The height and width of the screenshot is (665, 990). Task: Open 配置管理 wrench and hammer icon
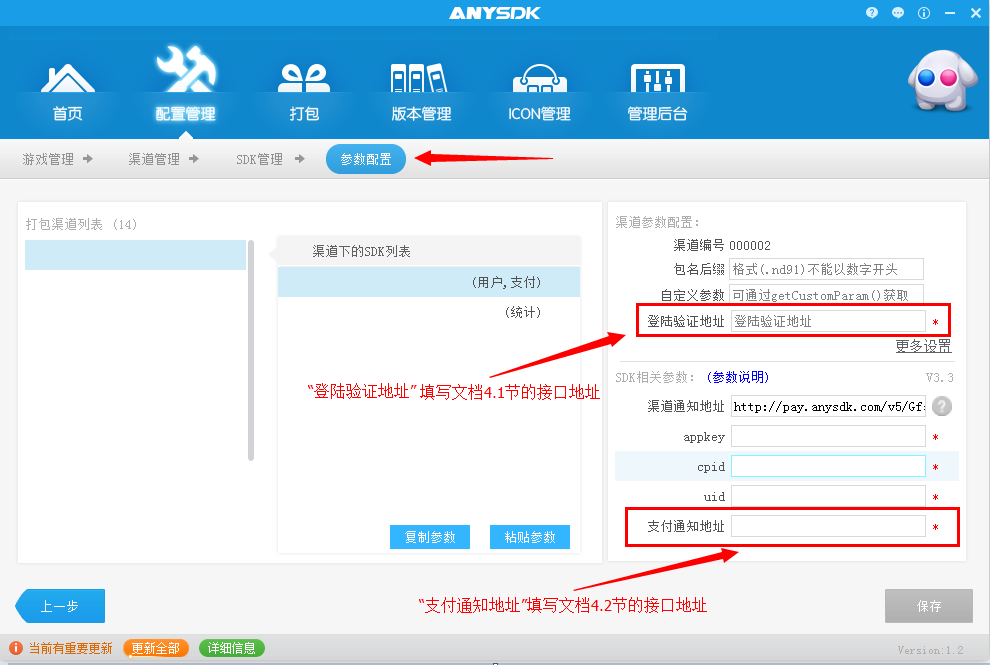point(186,69)
